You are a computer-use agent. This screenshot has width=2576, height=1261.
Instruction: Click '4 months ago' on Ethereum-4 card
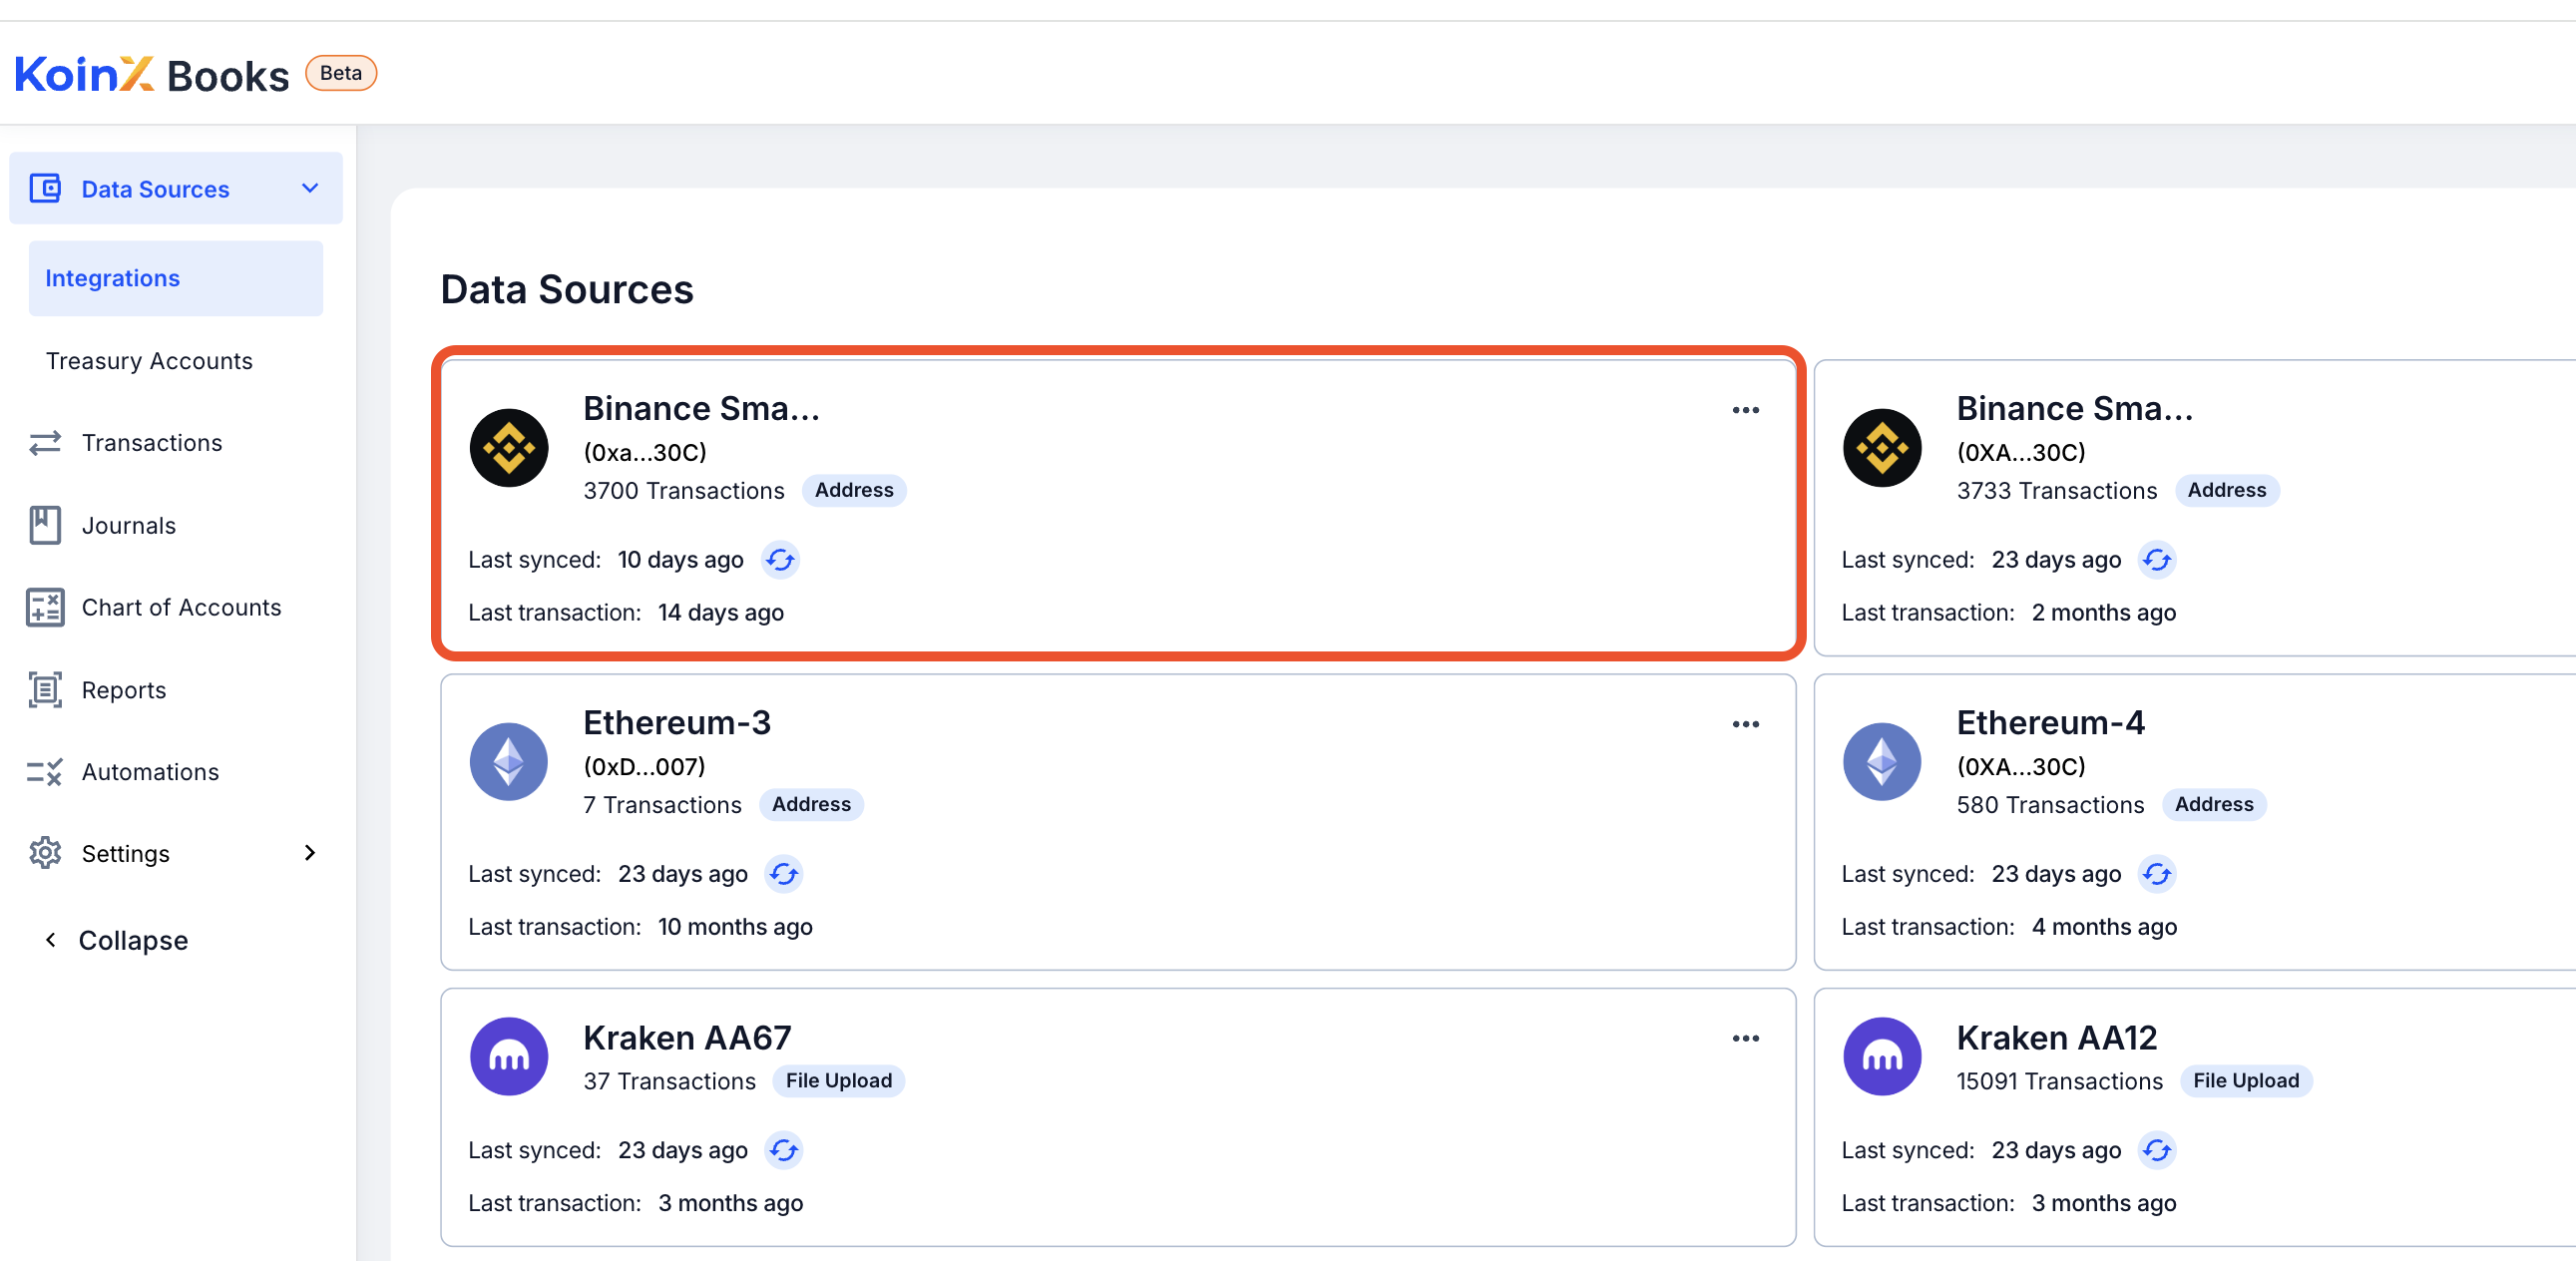[x=2104, y=927]
